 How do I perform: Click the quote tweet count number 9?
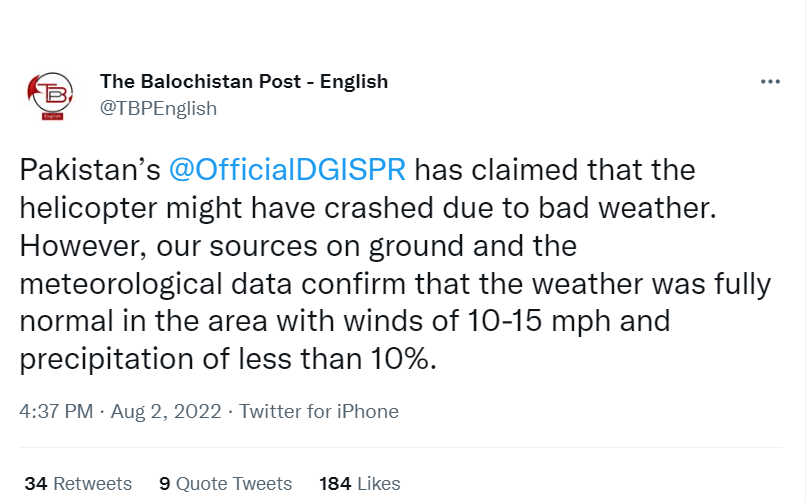[x=164, y=484]
